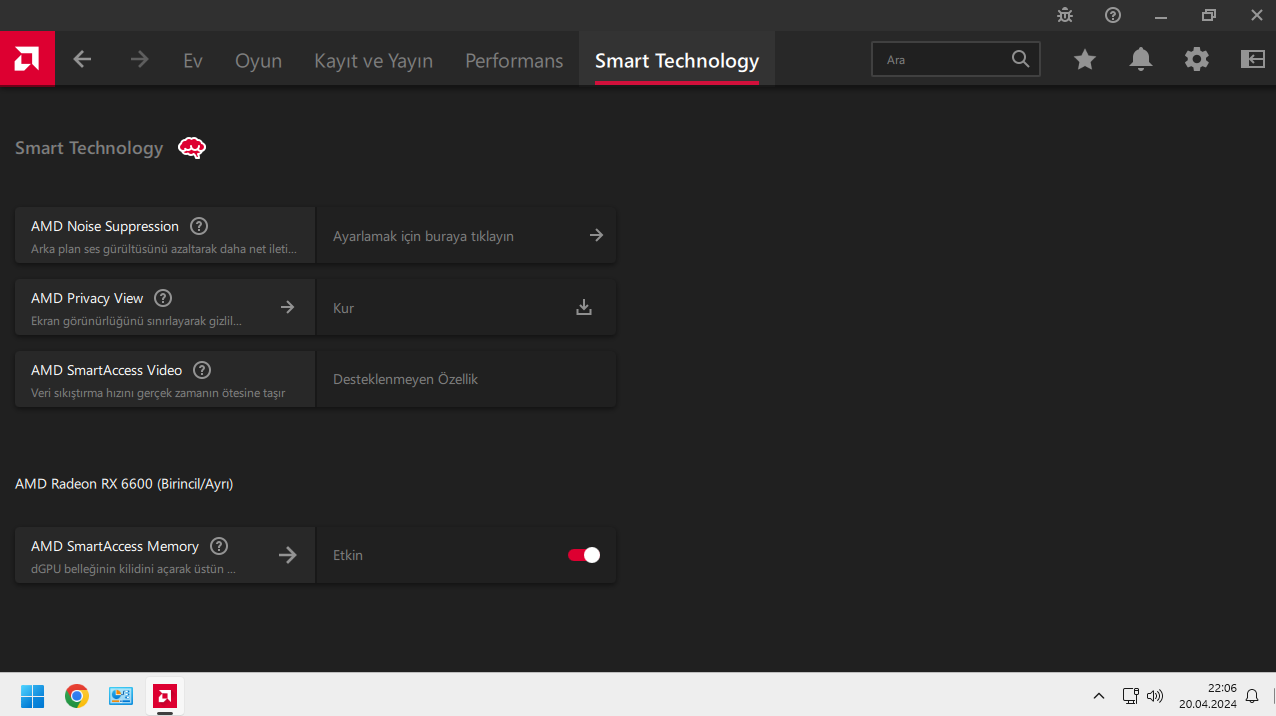Click the 'Smart Technology' section heading
Image resolution: width=1276 pixels, height=716 pixels.
(89, 148)
